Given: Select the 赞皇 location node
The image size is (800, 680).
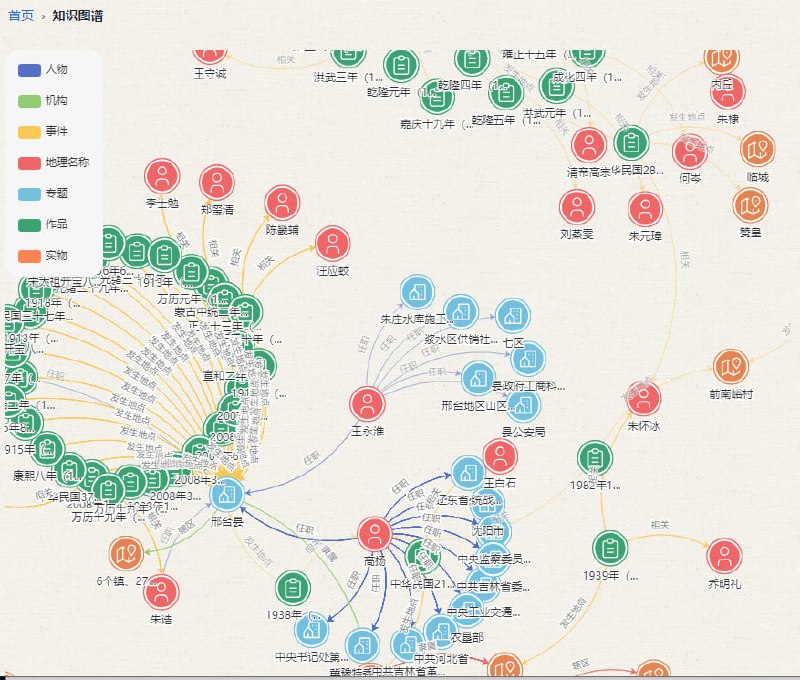Looking at the screenshot, I should click(x=750, y=204).
